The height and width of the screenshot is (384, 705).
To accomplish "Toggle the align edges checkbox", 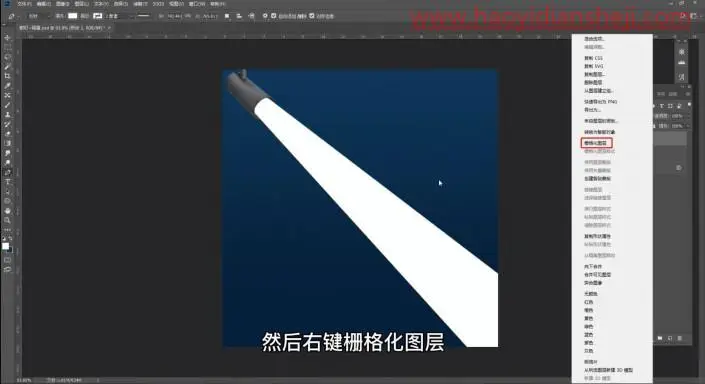I will [x=312, y=16].
